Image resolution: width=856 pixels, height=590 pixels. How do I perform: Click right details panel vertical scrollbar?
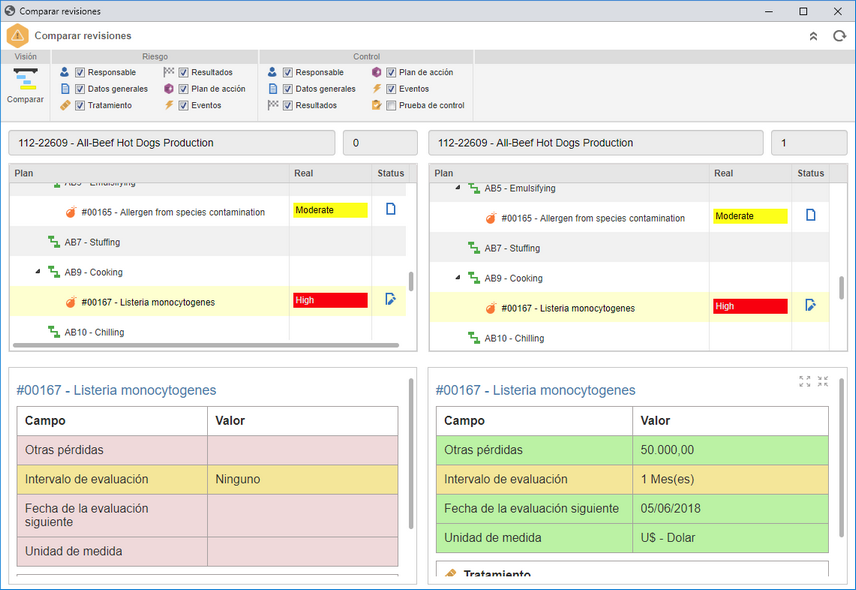click(x=841, y=458)
